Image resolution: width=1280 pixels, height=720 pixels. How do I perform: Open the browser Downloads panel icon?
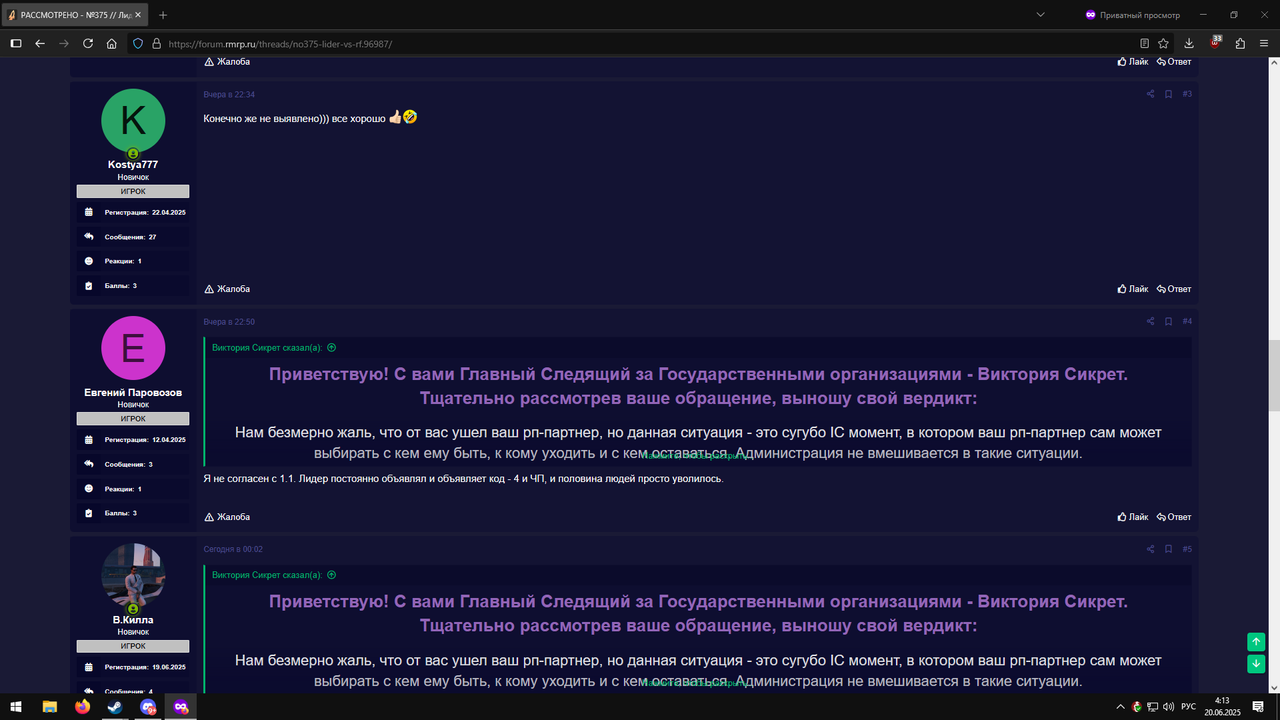click(x=1189, y=43)
